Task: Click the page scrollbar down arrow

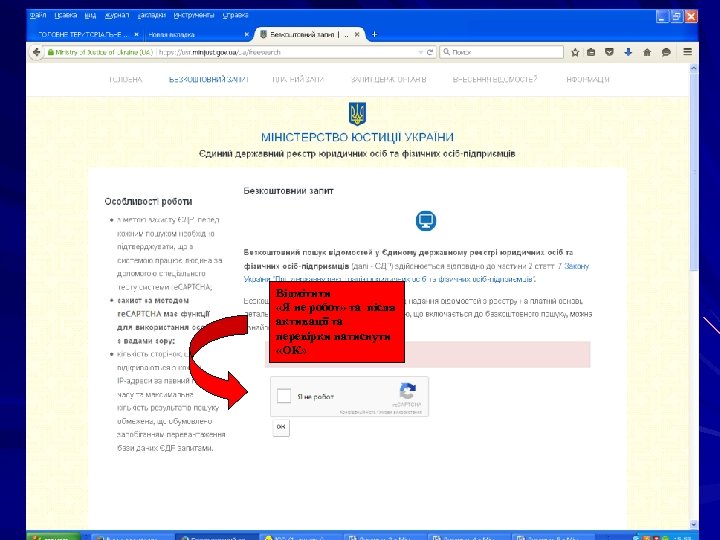Action: tap(693, 524)
